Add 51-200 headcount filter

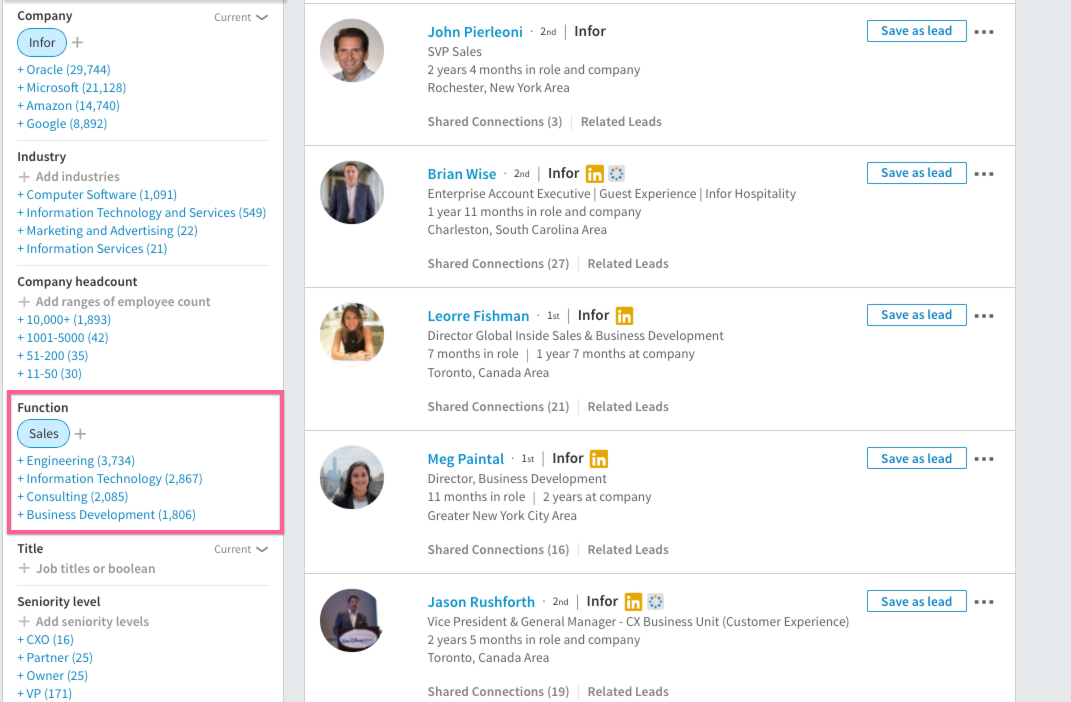point(53,356)
